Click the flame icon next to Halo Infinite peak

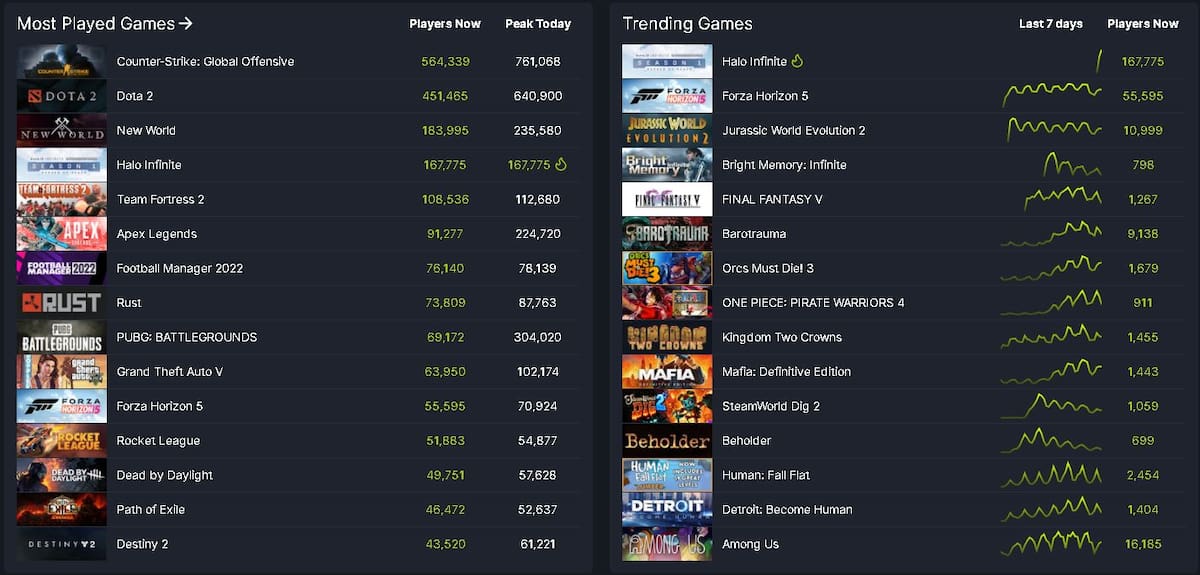(x=561, y=164)
